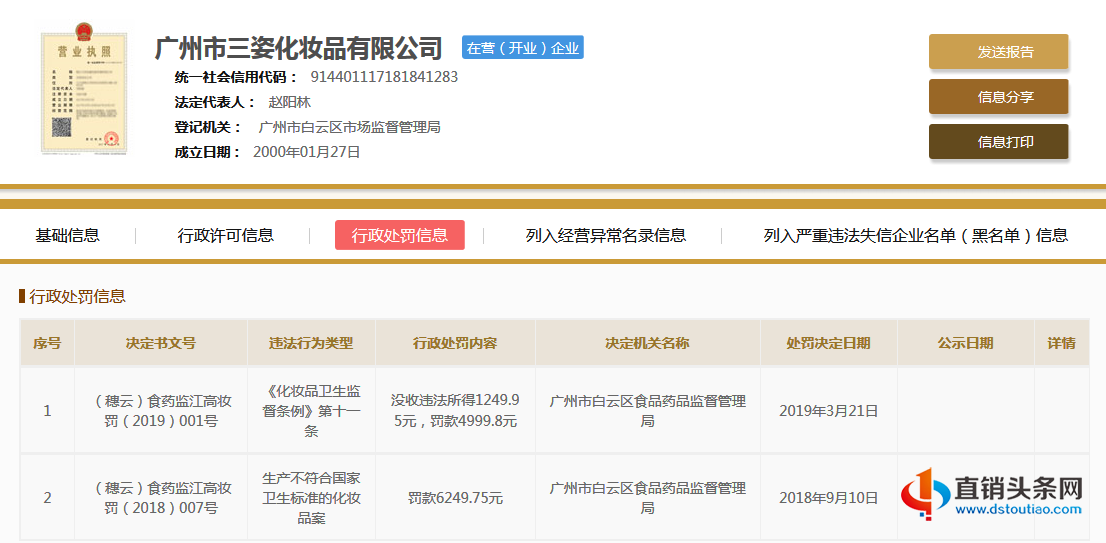
Task: Click the 违法行为类型 column header
Action: coord(311,343)
